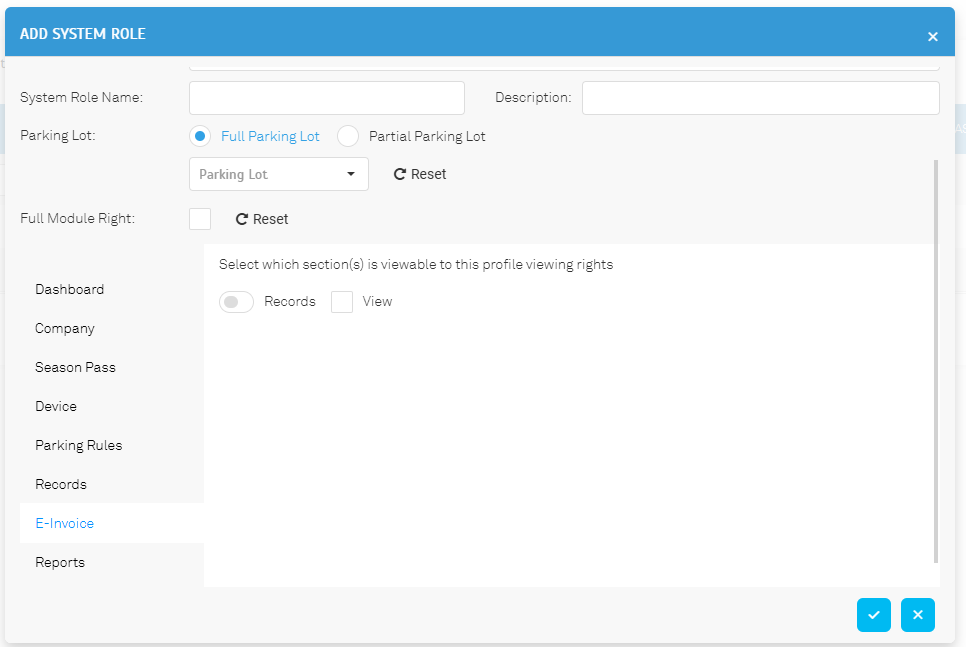Click the cancel X button at bottom

point(917,615)
